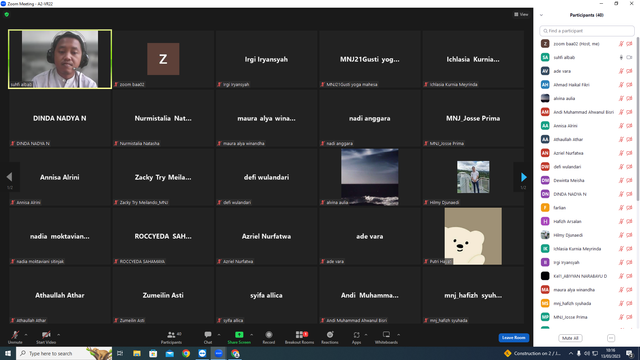Open TeamViewer from taskbar
640x360 pixels.
(202, 353)
